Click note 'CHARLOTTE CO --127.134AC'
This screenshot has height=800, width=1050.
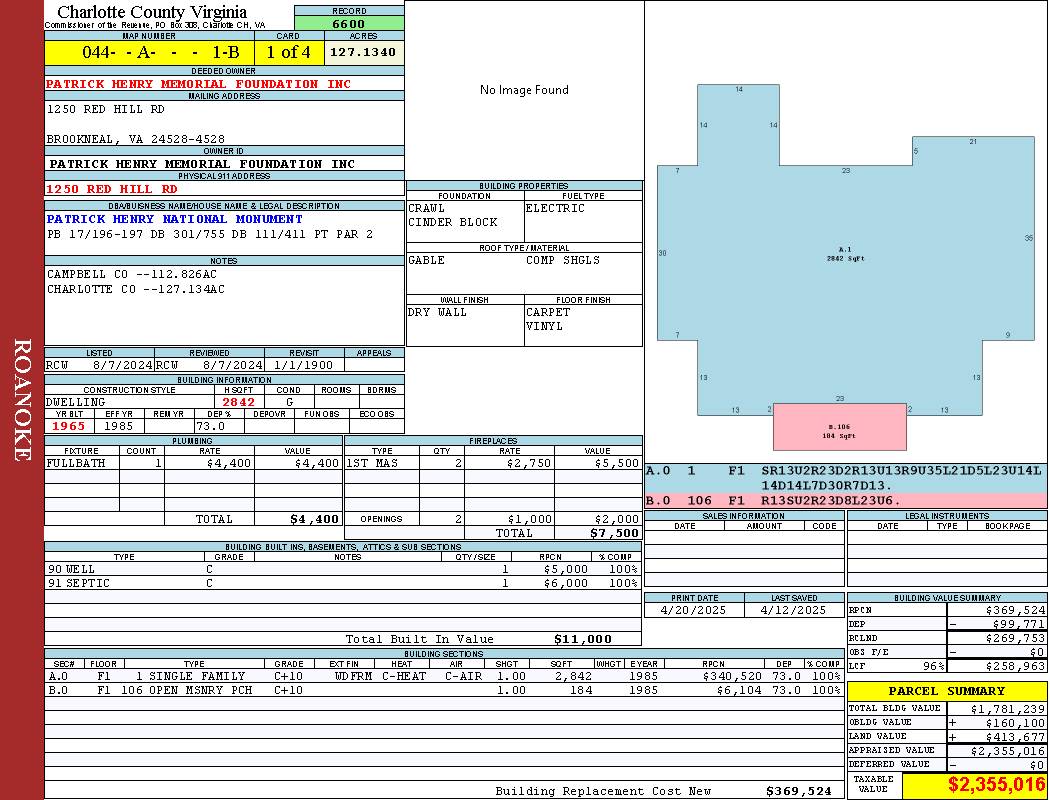136,289
